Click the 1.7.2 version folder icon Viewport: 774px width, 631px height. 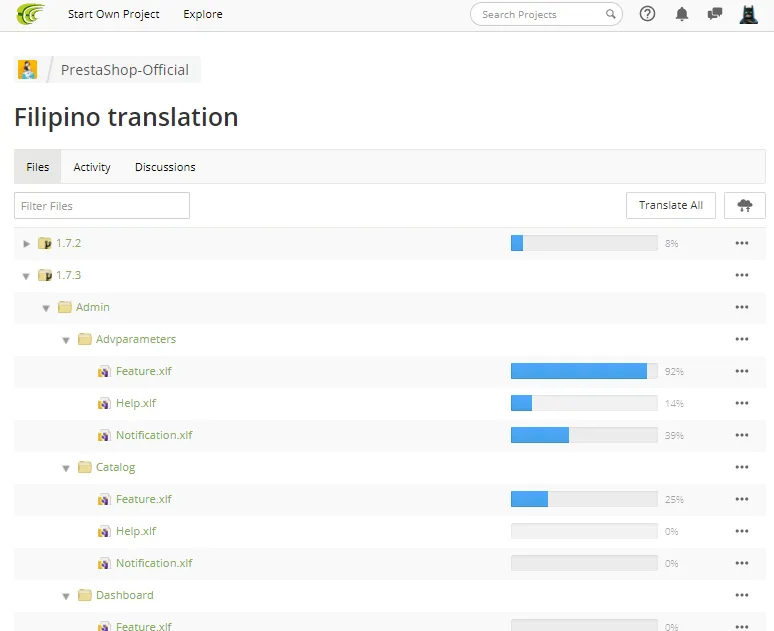click(44, 243)
